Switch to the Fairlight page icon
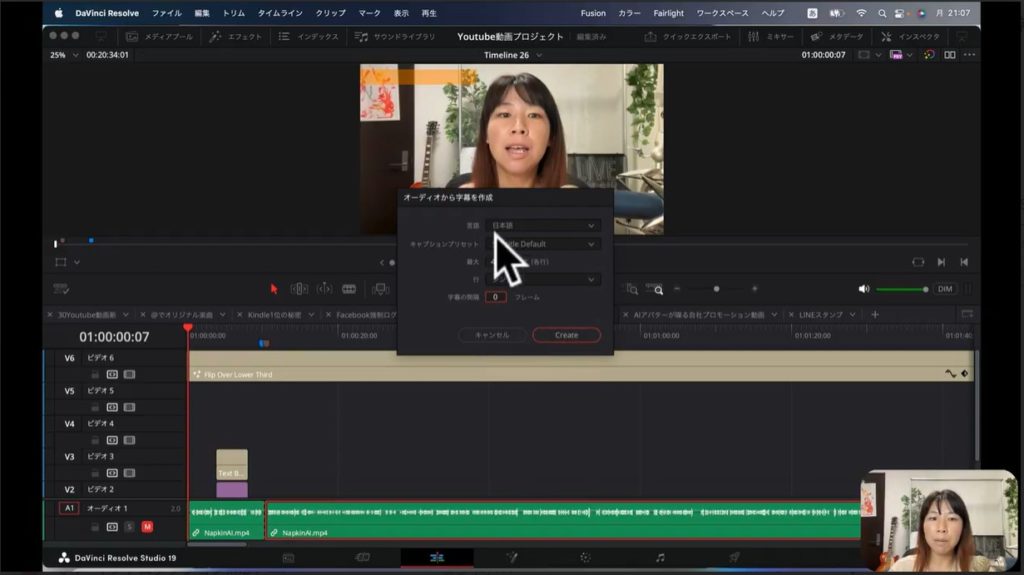Image resolution: width=1024 pixels, height=575 pixels. (x=660, y=557)
